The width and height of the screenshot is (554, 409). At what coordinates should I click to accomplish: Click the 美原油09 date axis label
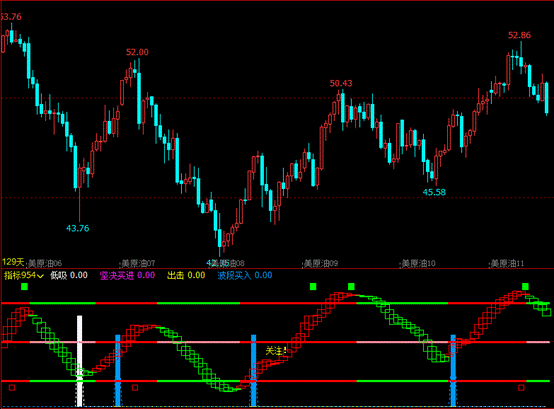[x=321, y=263]
